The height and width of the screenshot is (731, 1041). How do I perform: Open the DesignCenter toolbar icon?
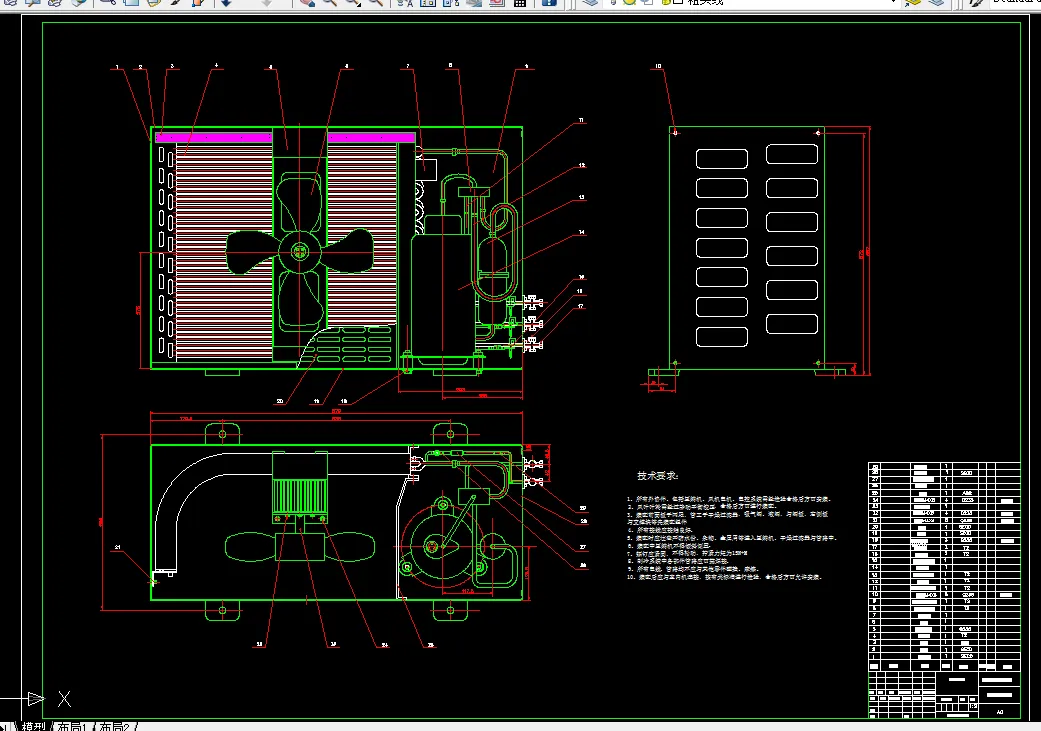(428, 3)
